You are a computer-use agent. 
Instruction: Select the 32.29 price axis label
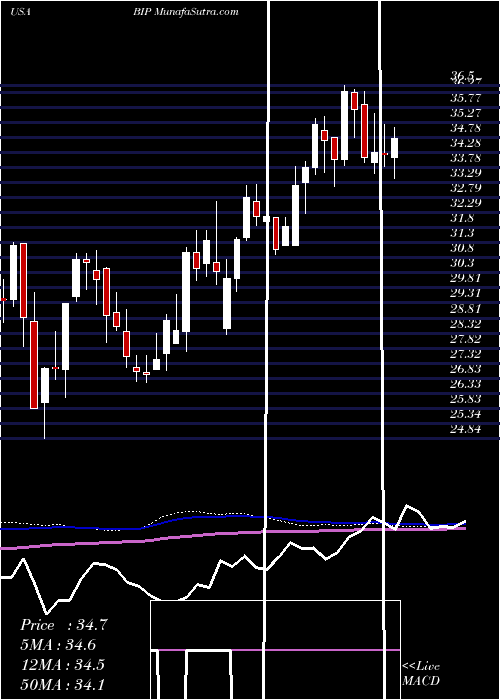466,203
